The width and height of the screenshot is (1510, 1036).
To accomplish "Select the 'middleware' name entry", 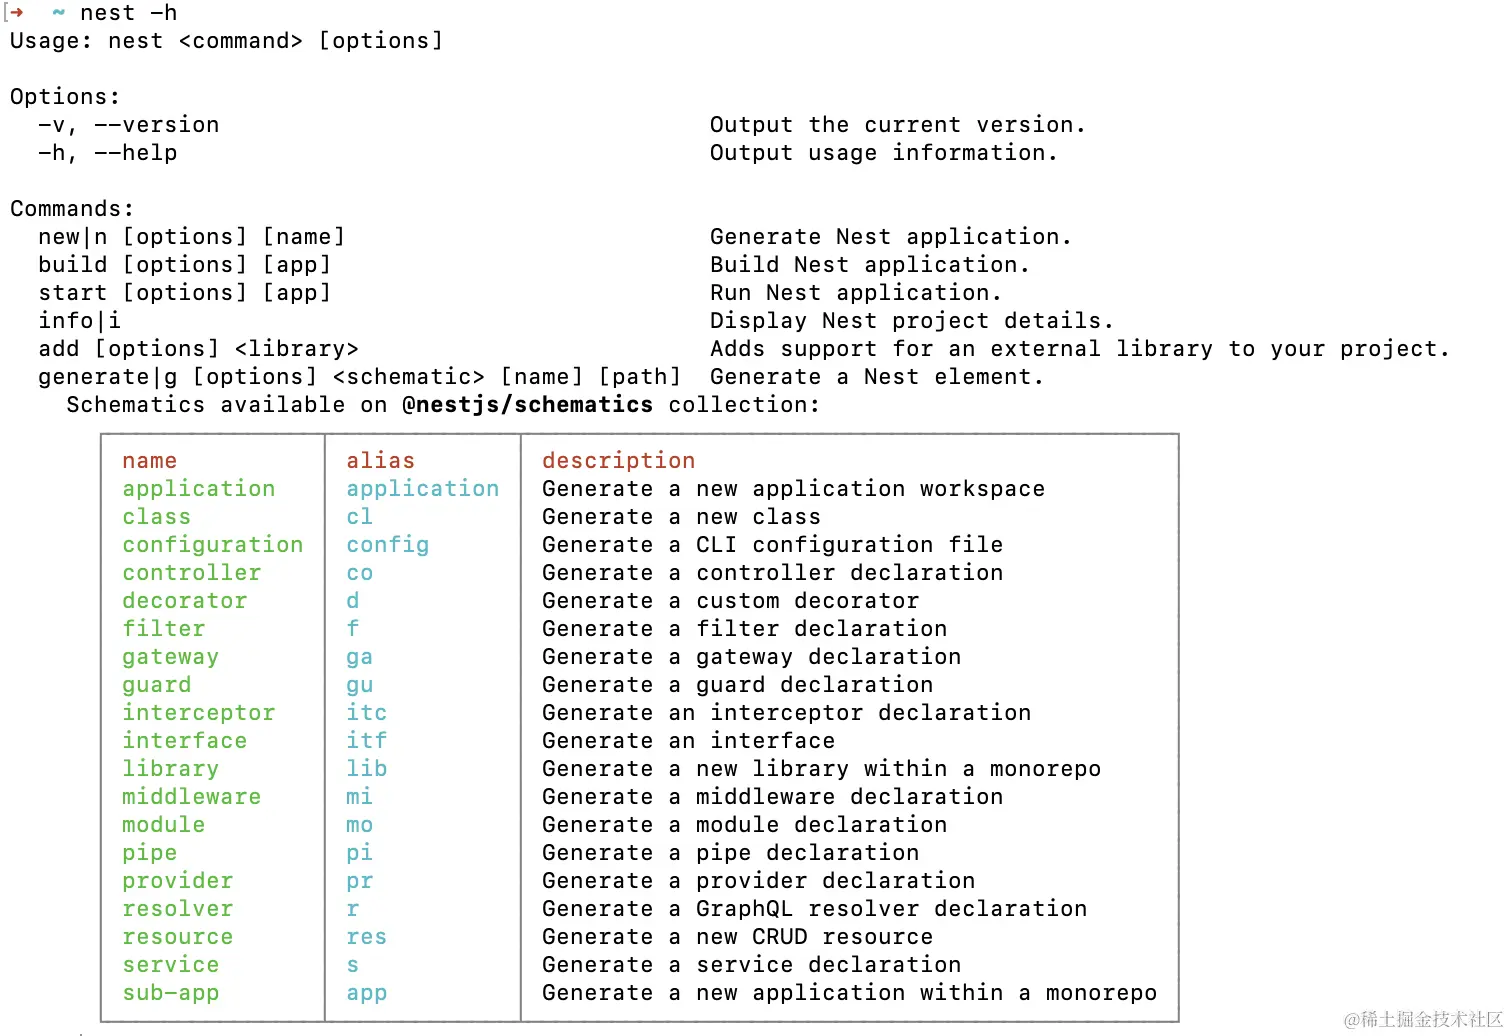I will [x=192, y=797].
